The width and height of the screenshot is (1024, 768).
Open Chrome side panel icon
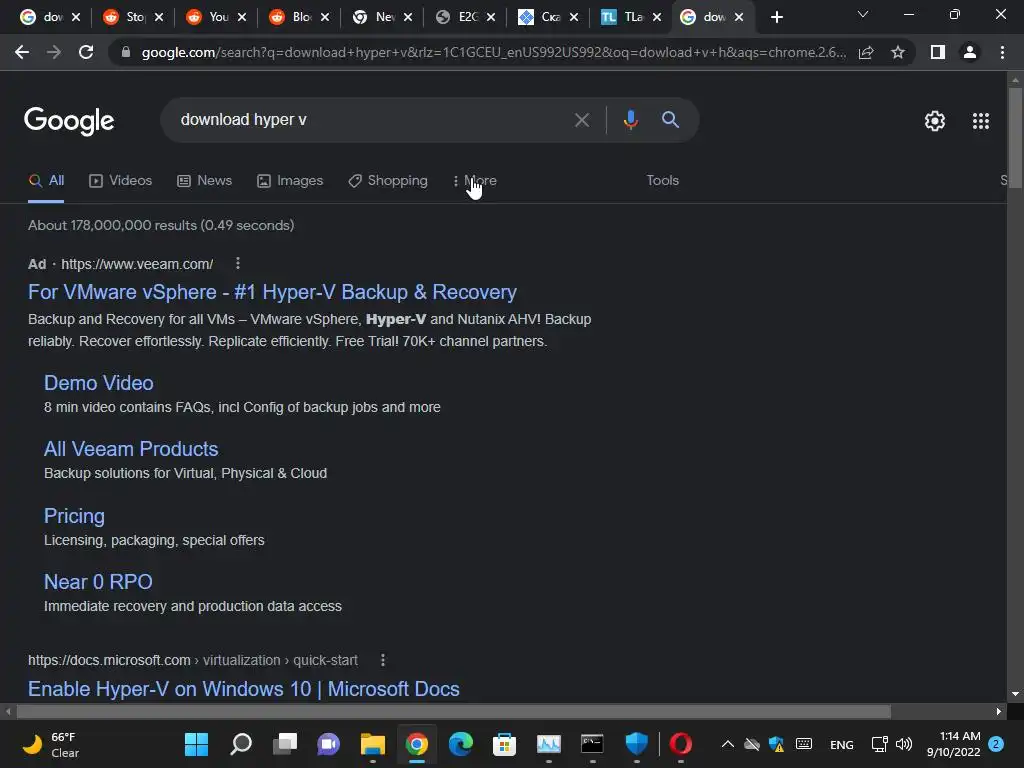938,52
